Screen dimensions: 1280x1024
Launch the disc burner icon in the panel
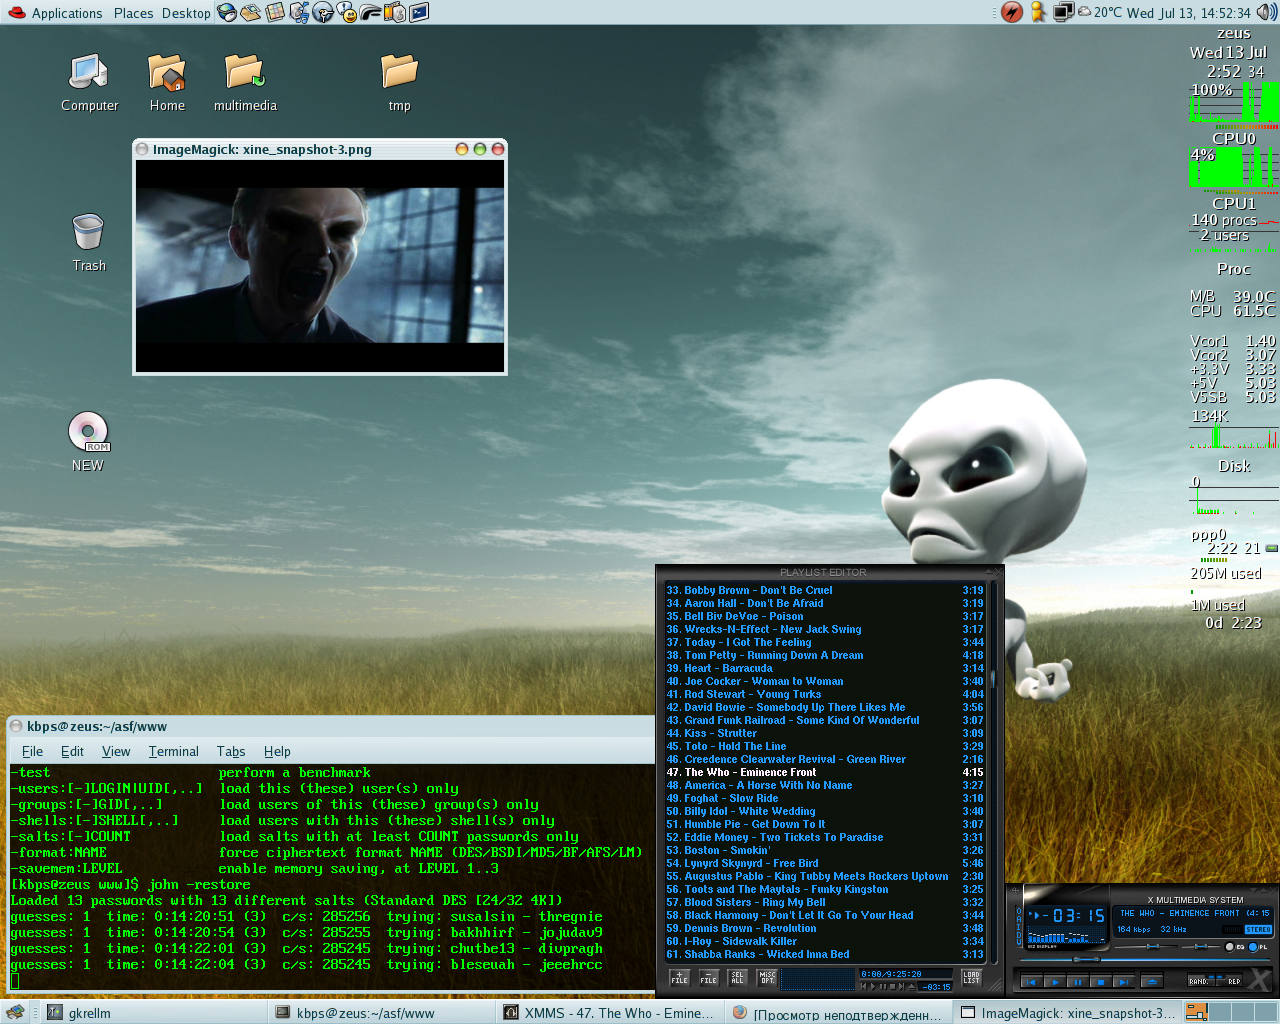tap(323, 12)
